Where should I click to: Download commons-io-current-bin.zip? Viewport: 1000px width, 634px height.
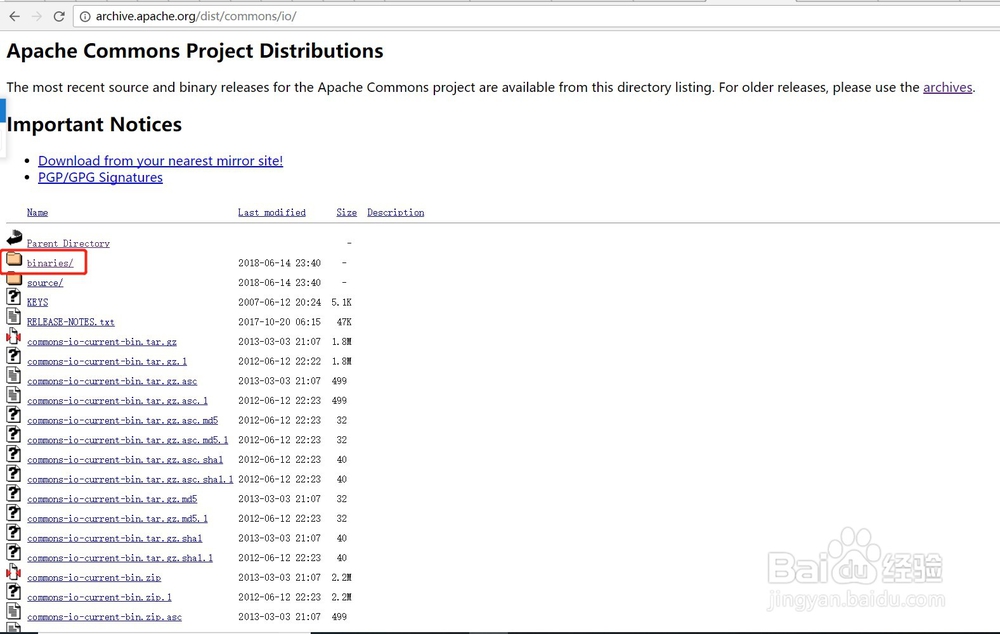point(94,578)
